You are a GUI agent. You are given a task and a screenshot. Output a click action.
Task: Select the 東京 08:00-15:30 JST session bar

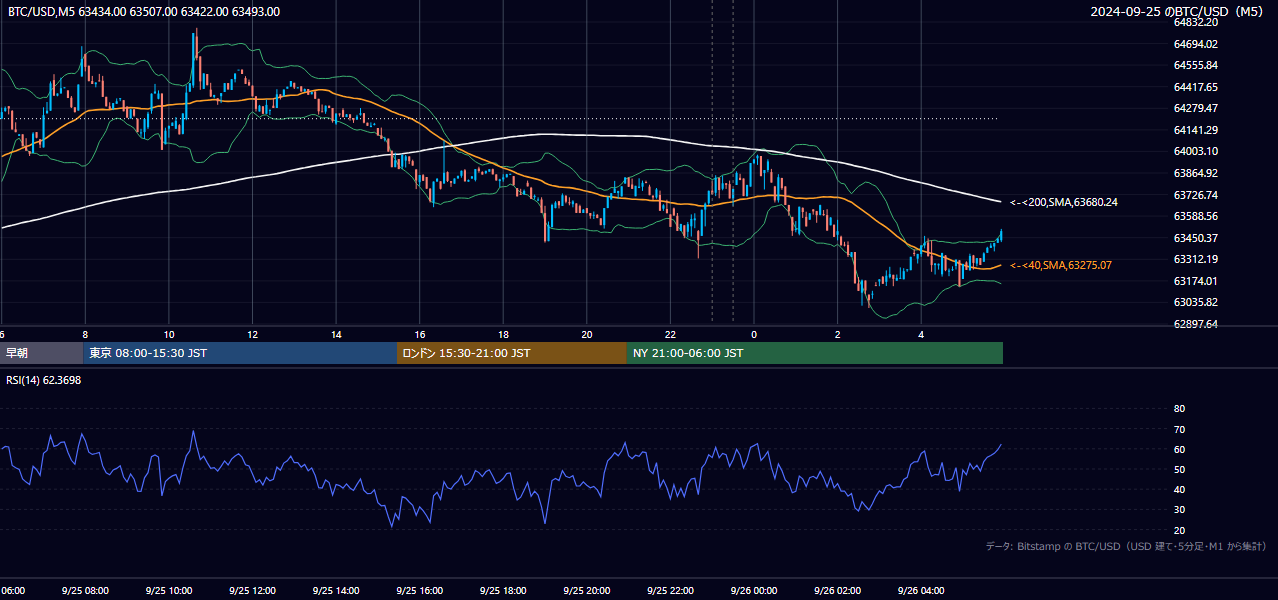click(240, 353)
